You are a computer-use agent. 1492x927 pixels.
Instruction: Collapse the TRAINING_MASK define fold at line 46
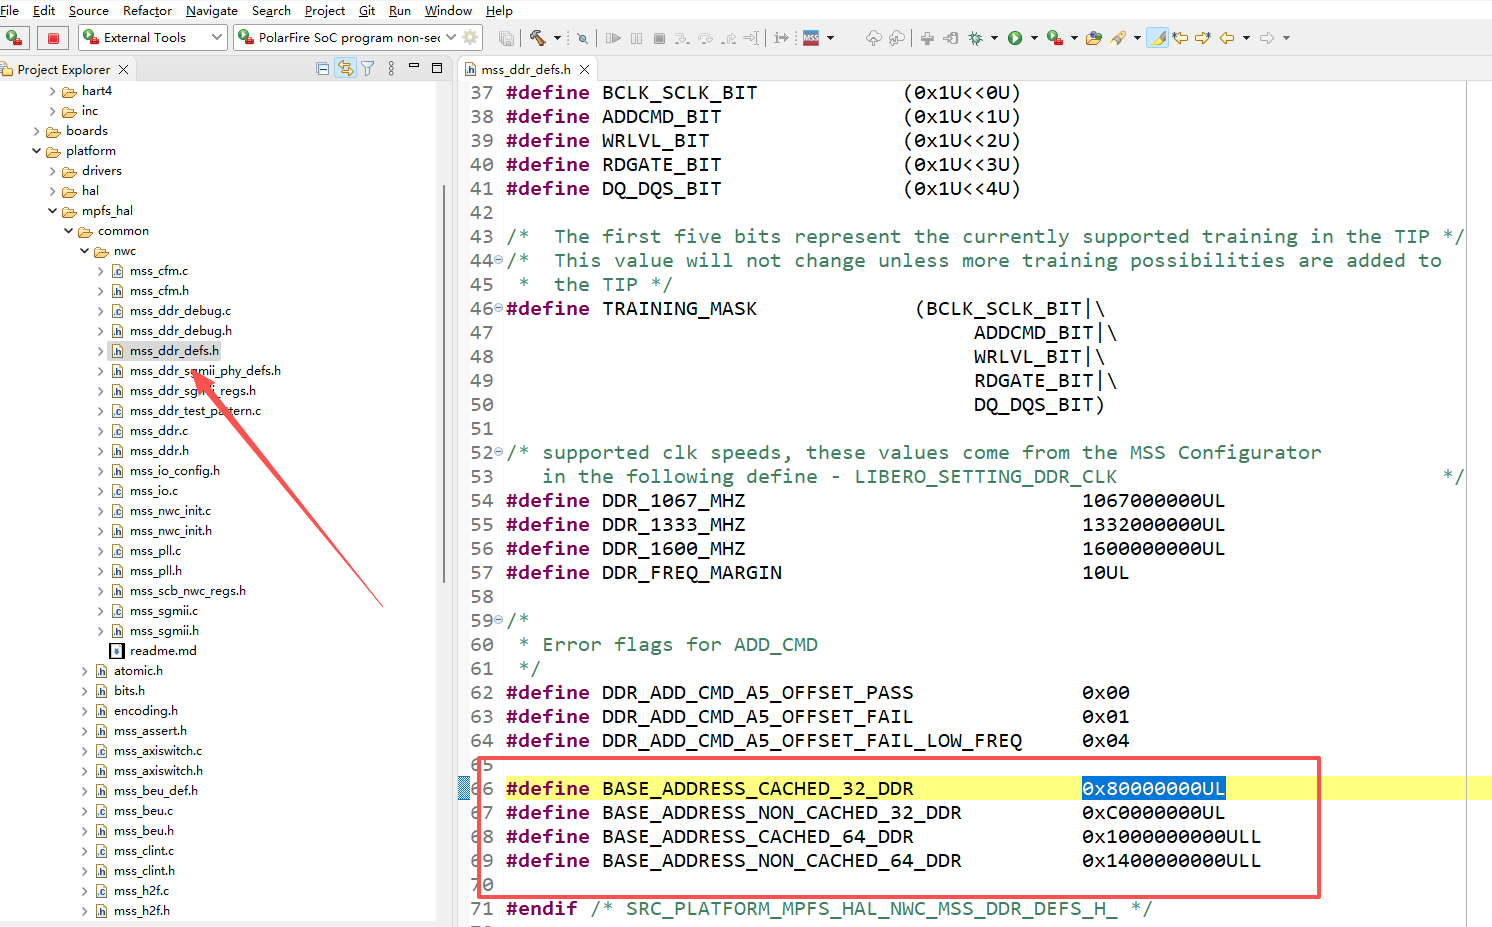coord(499,309)
